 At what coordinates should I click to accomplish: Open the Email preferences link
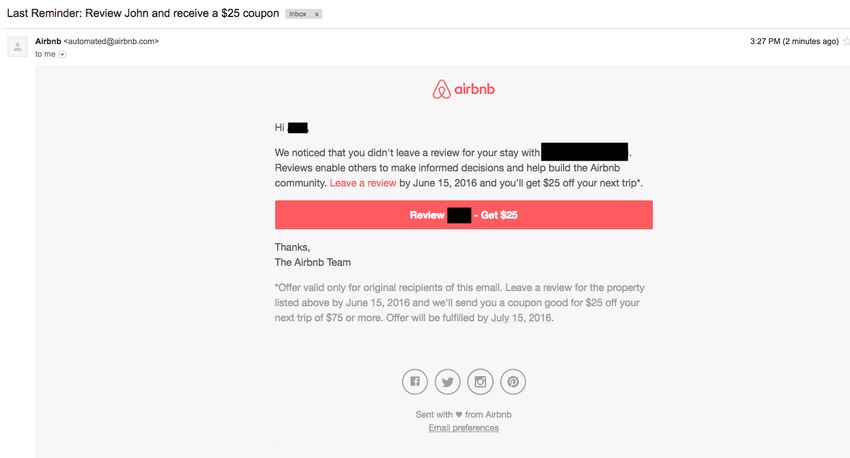point(463,428)
